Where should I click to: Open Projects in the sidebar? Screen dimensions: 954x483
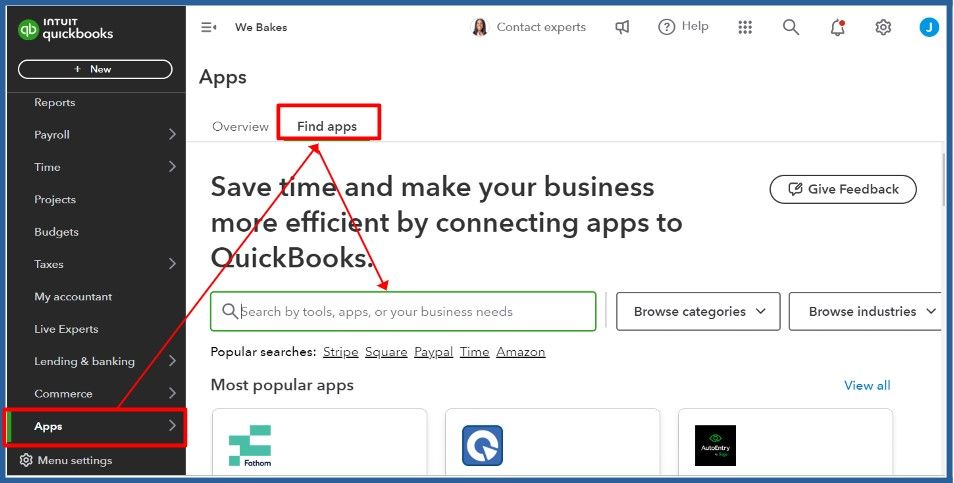[55, 200]
